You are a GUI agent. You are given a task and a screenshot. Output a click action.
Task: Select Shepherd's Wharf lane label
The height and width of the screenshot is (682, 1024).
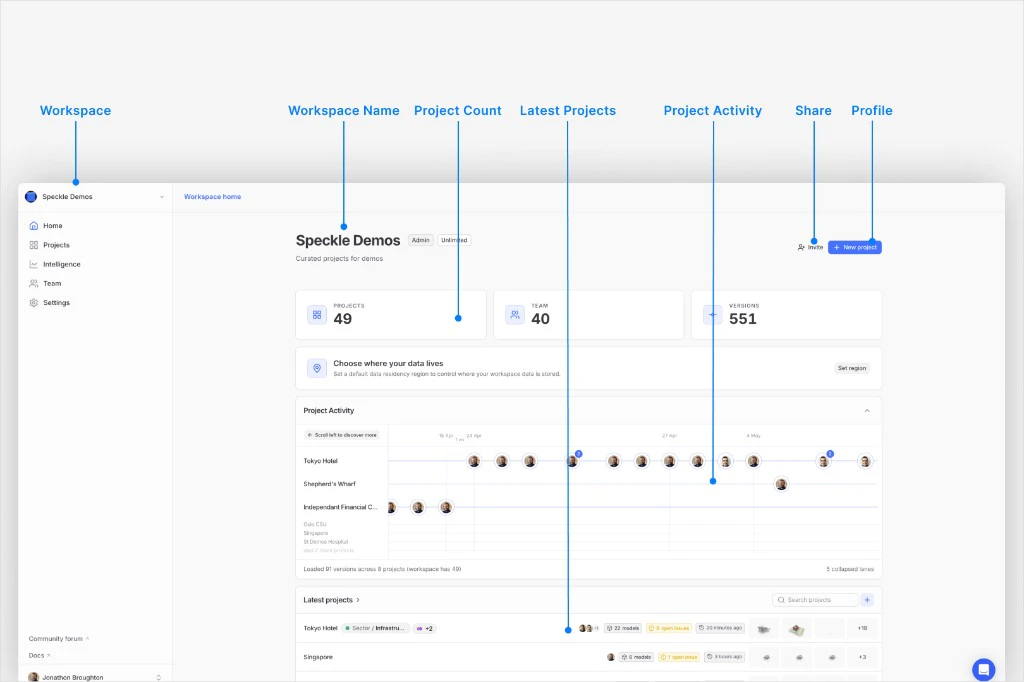(x=329, y=484)
